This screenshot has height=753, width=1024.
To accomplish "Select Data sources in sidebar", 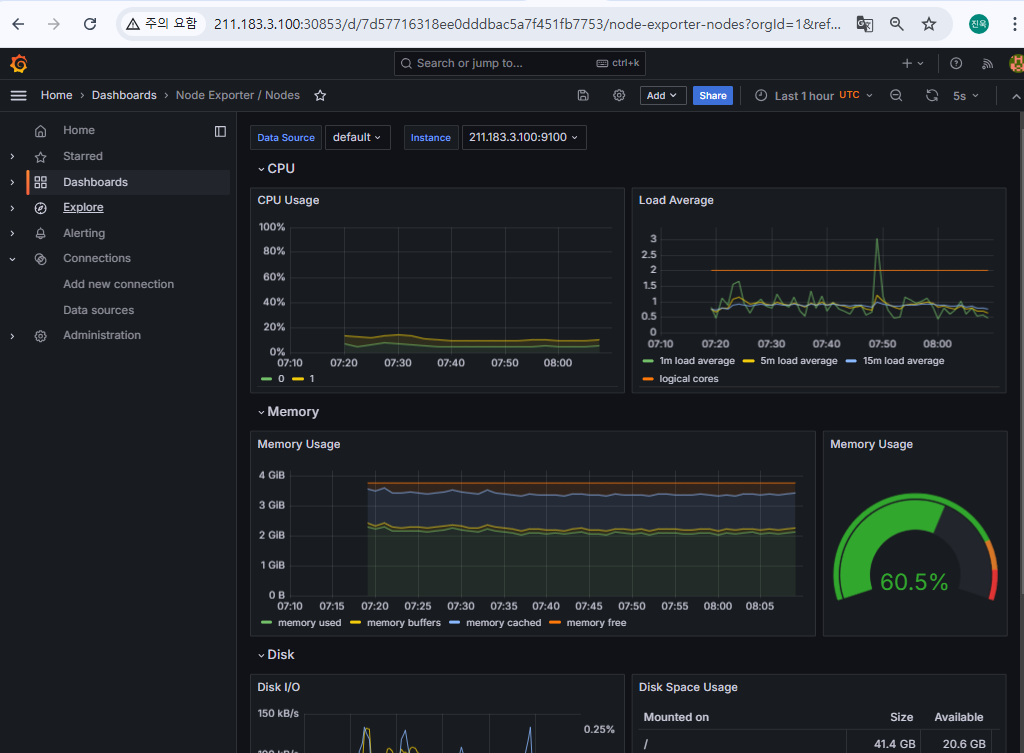I will tap(98, 310).
